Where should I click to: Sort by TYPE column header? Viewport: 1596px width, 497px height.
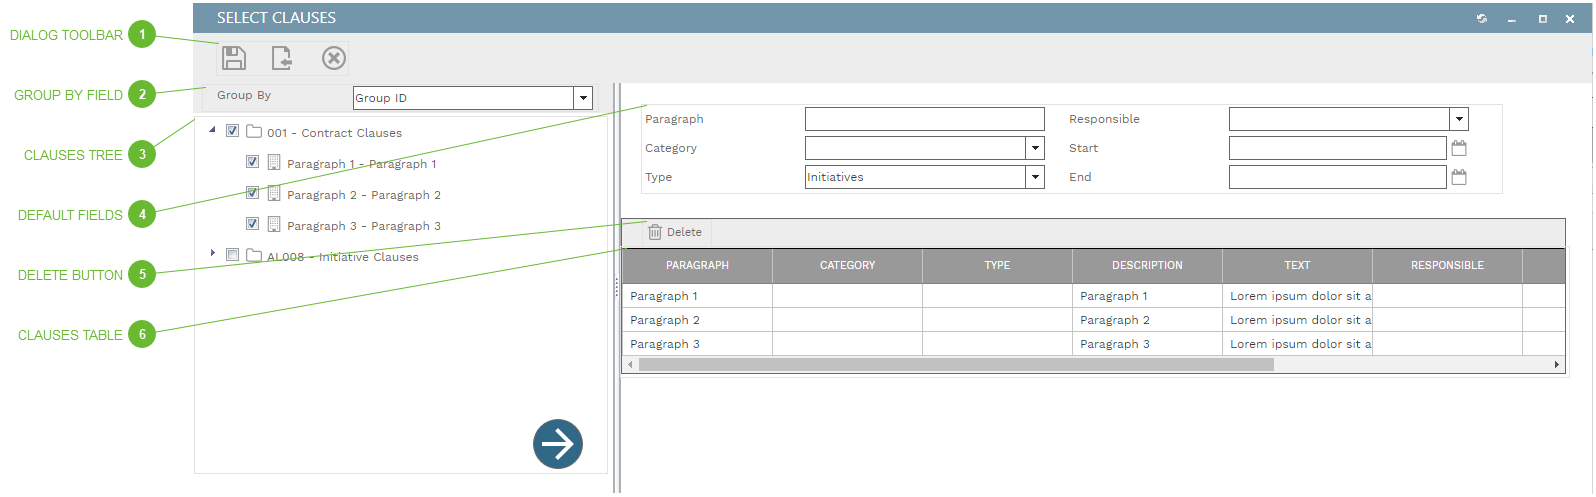tap(997, 266)
